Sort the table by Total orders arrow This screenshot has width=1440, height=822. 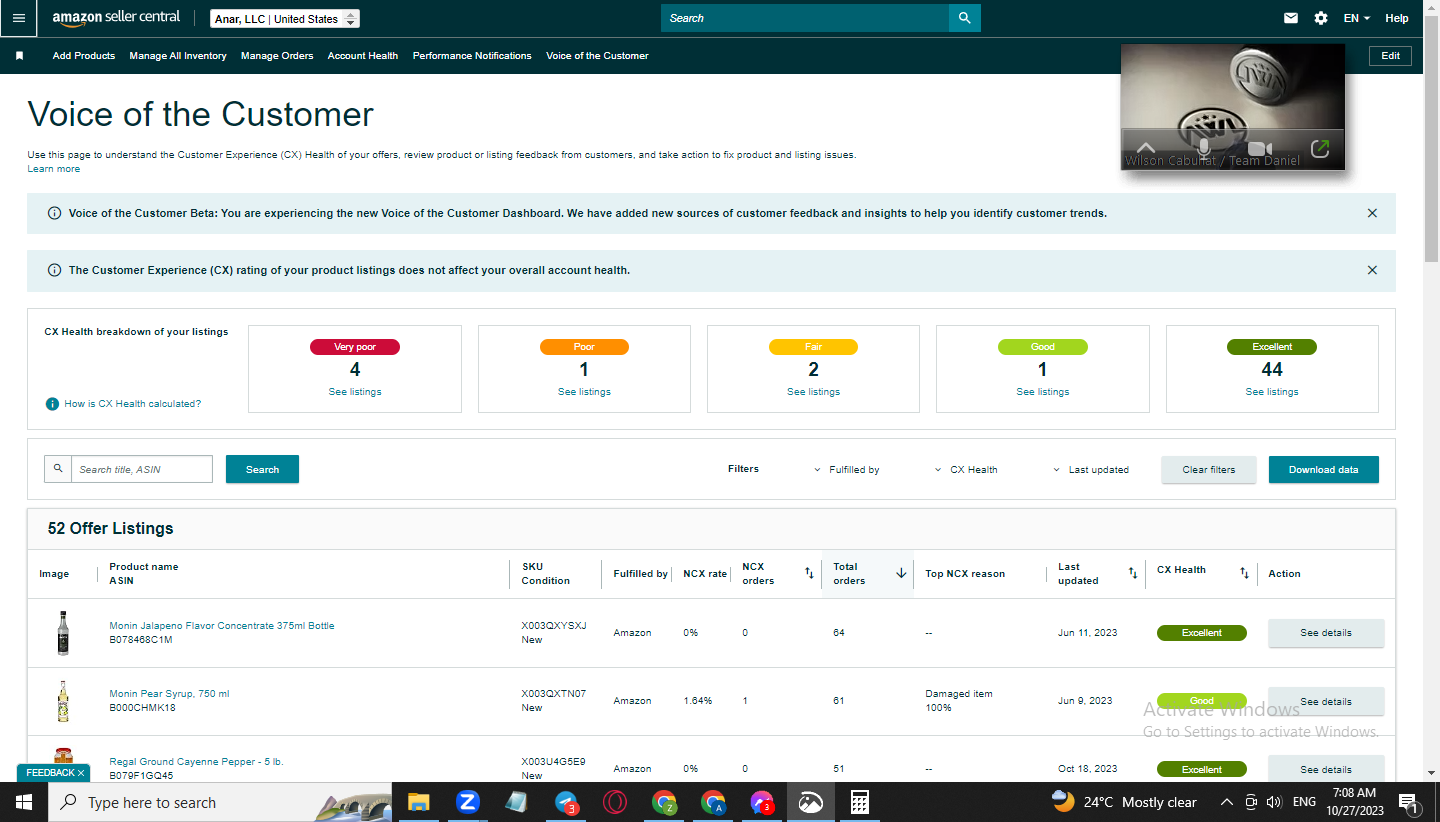(x=901, y=573)
